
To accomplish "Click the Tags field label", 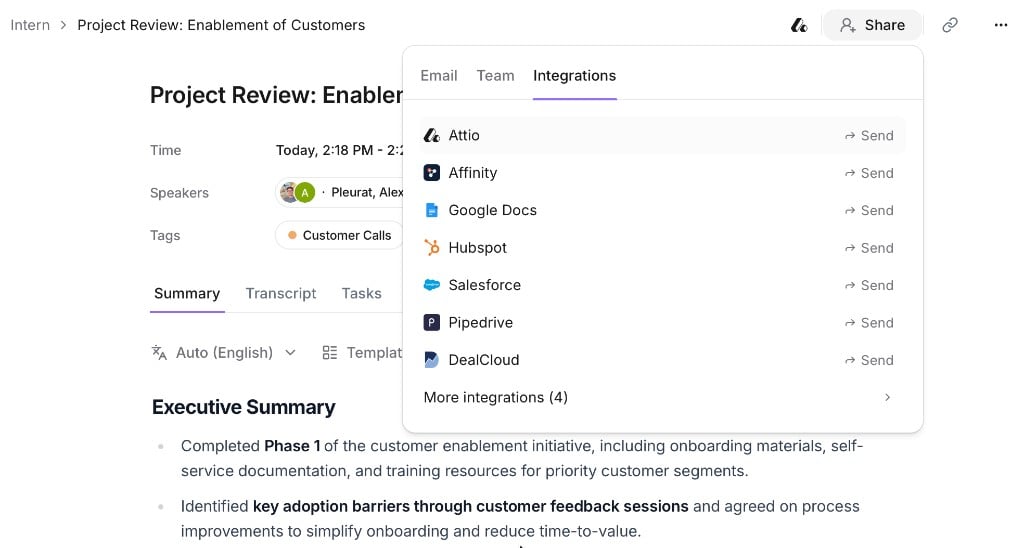I will [165, 235].
